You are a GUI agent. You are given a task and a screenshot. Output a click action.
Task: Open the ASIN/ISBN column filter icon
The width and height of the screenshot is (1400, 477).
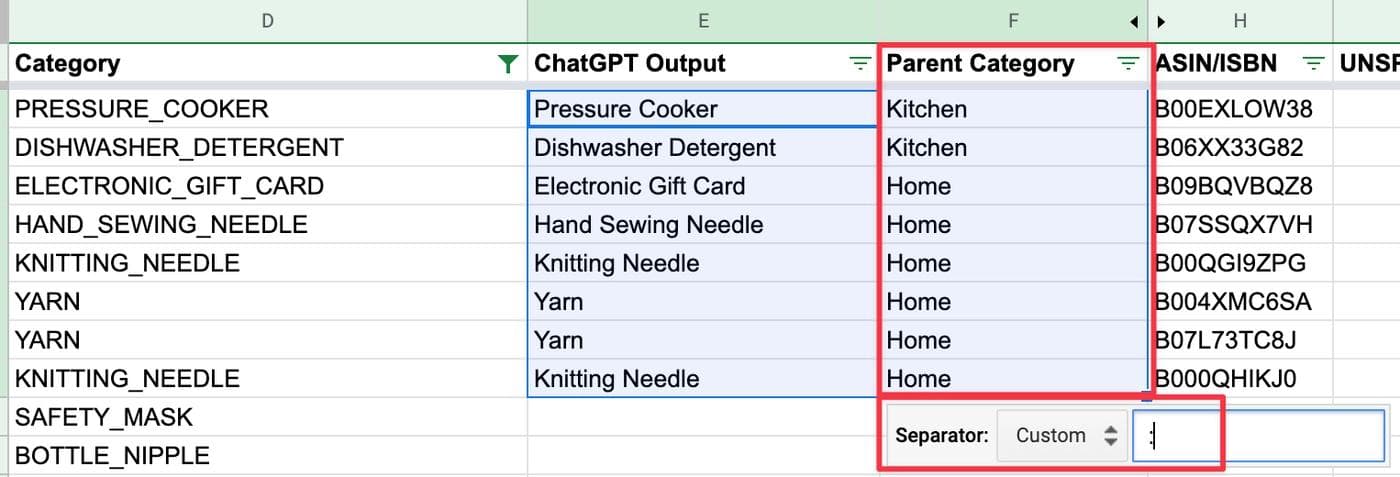tap(1314, 64)
